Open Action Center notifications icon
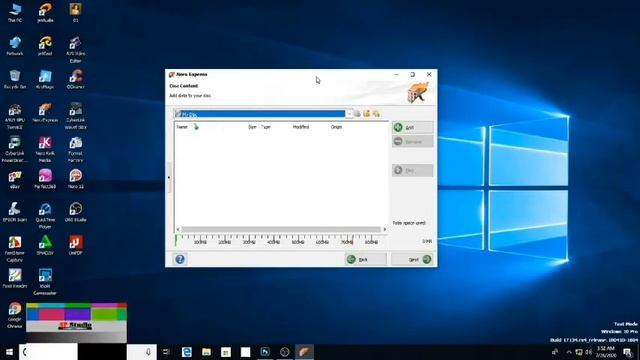This screenshot has height=360, width=640. pos(628,352)
